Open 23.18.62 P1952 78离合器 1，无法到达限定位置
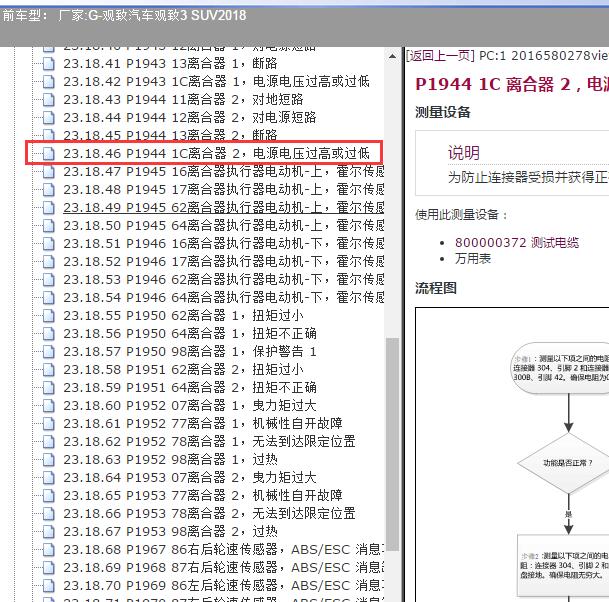This screenshot has height=602, width=609. point(209,441)
